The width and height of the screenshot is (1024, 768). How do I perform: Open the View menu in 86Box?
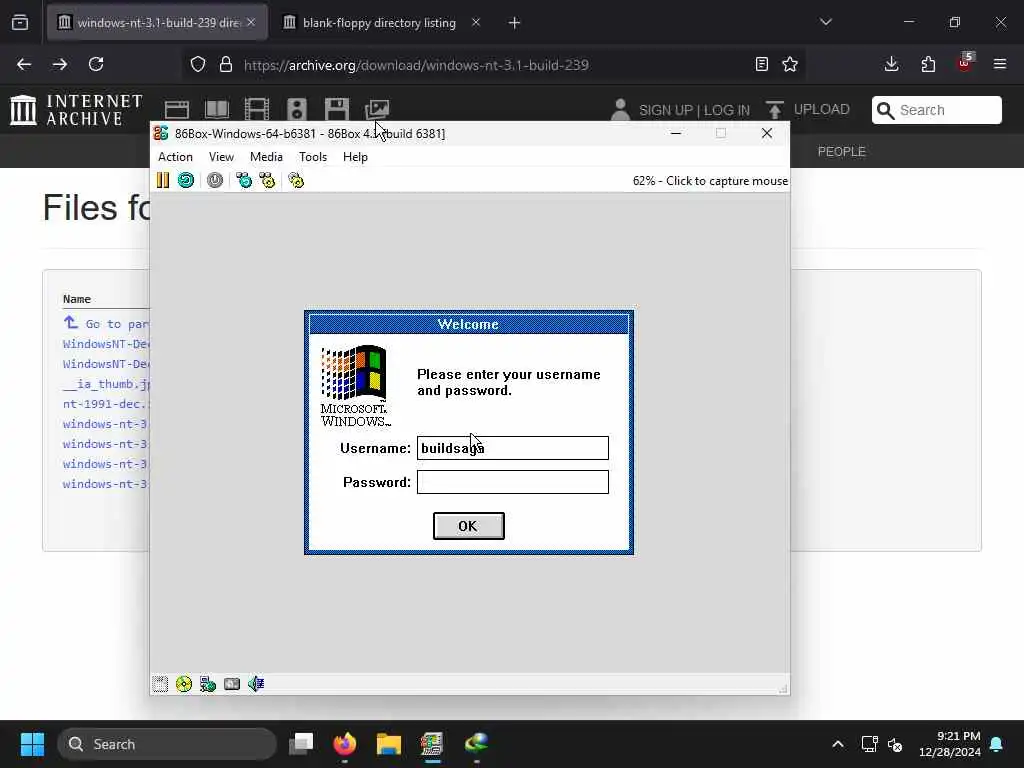(x=221, y=157)
